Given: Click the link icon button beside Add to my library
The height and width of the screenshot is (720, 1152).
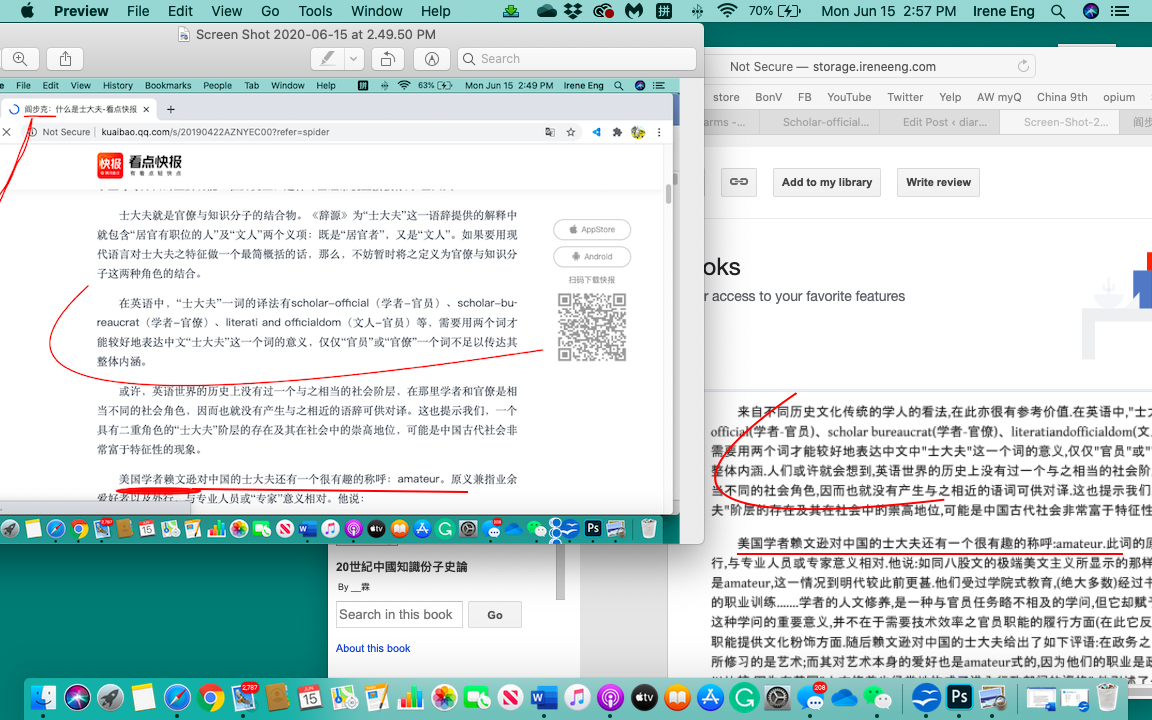Looking at the screenshot, I should click(739, 182).
